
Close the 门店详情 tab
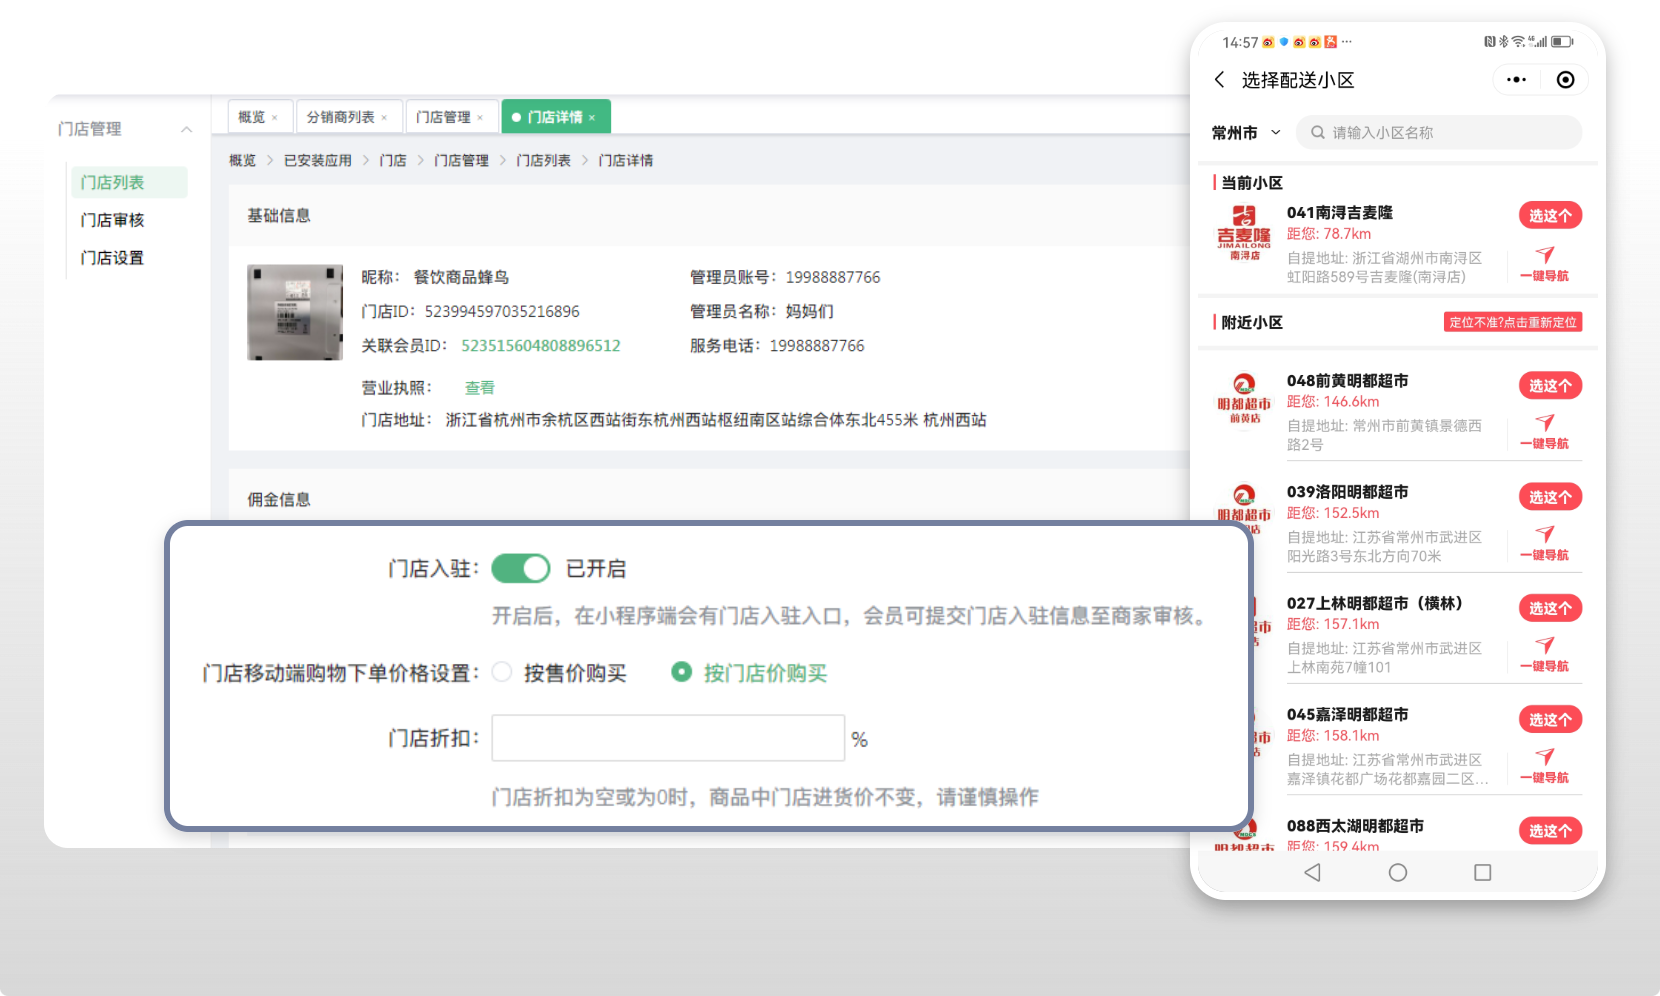pos(592,118)
